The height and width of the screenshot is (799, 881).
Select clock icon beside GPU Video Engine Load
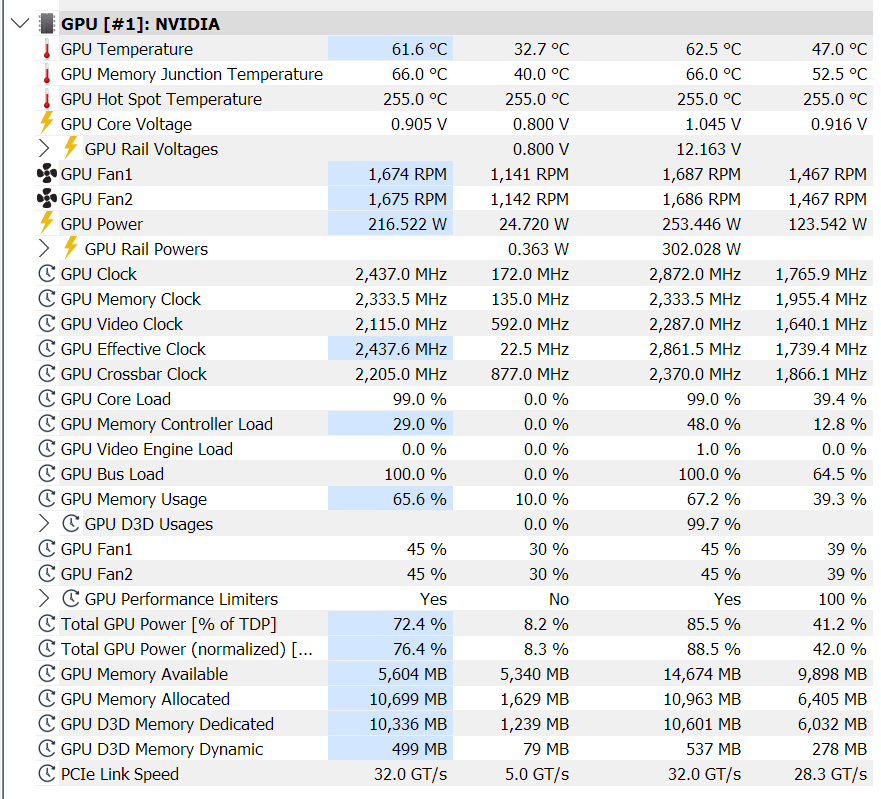tap(47, 449)
